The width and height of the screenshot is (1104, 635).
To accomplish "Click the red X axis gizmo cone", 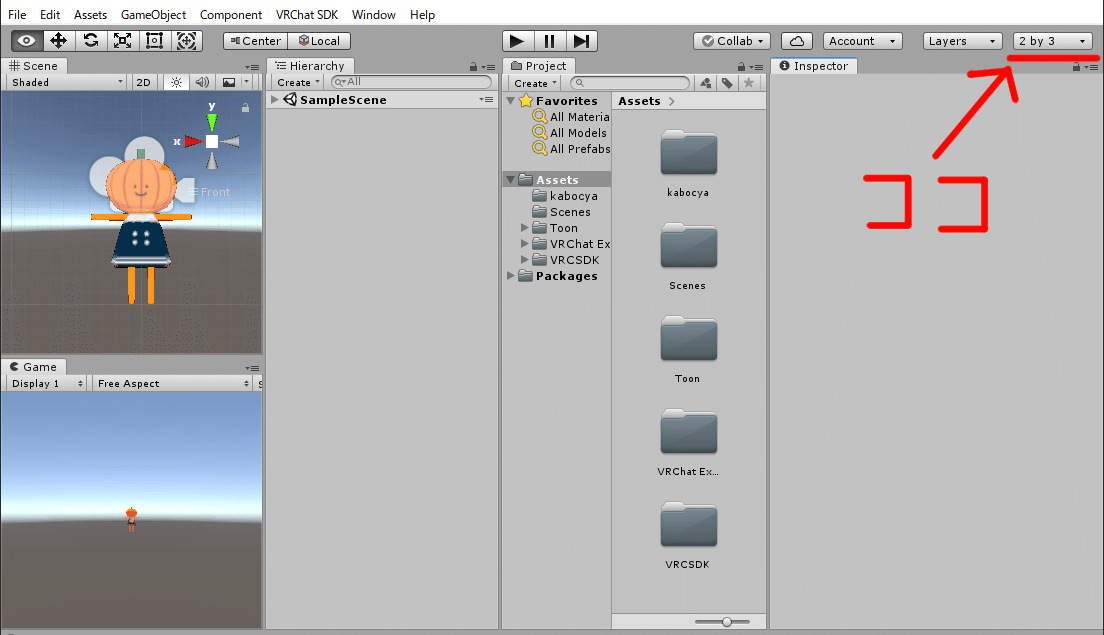I will (x=193, y=142).
